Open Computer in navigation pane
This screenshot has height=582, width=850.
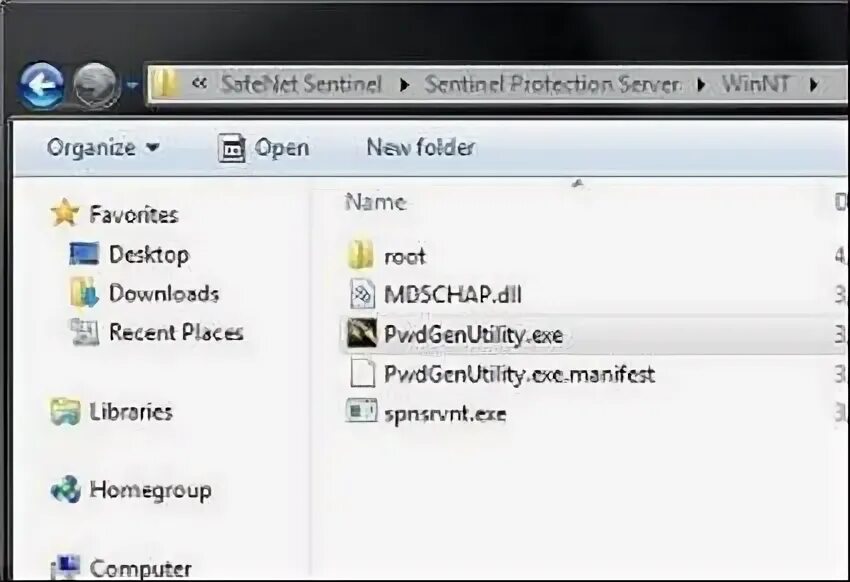coord(140,568)
